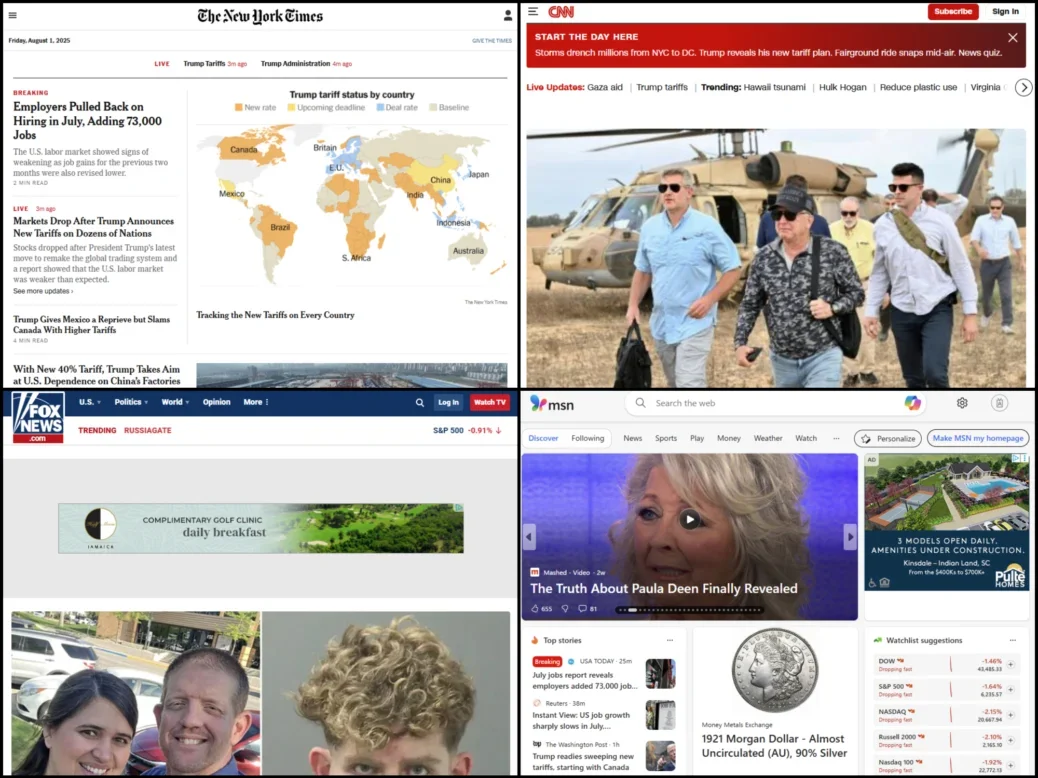Screen dimensions: 1038x778
Task: Open MSN settings gear
Action: coord(962,403)
